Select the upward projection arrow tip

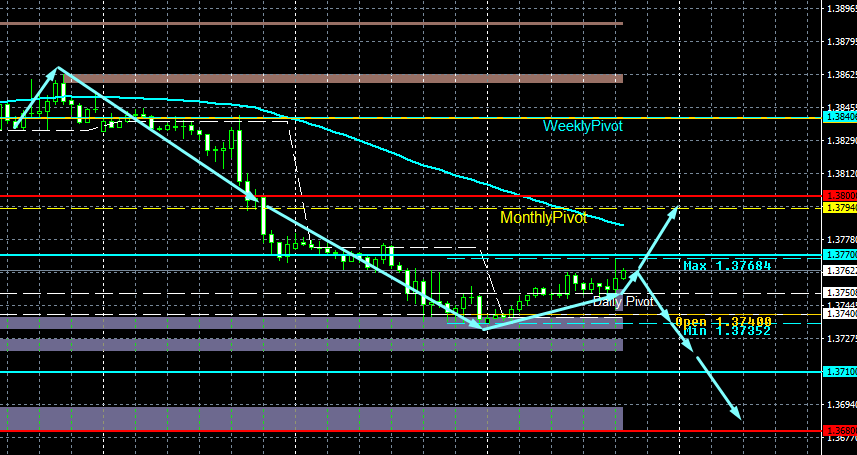677,208
